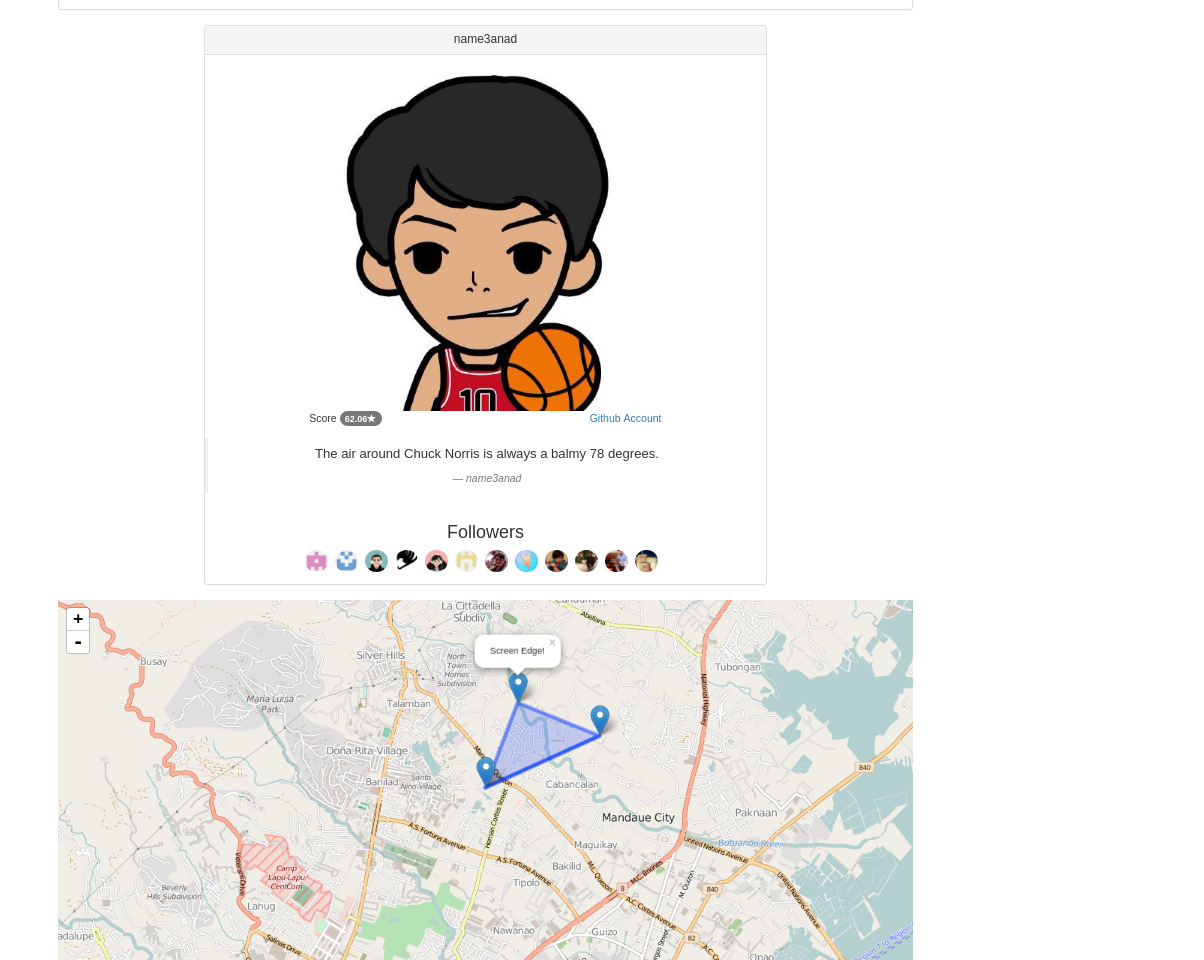1204x960 pixels.
Task: Click the name3anad panel heading
Action: click(485, 40)
